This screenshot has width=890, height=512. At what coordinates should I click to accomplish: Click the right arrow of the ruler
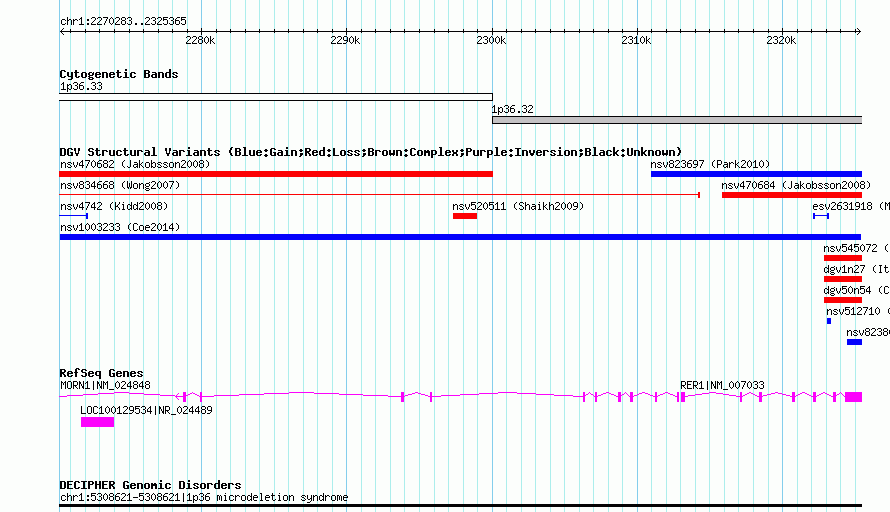[858, 32]
